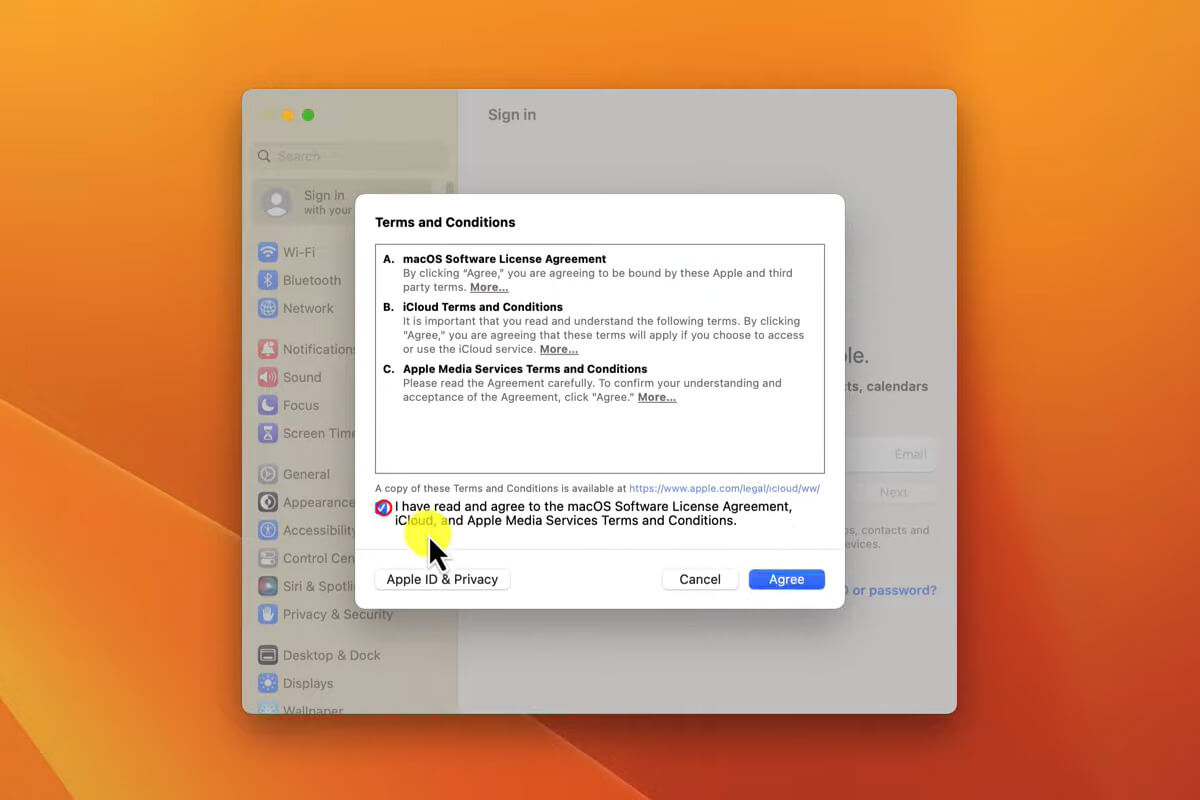Viewport: 1200px width, 800px height.
Task: Open the Privacy & Security sidebar item
Action: 337,614
